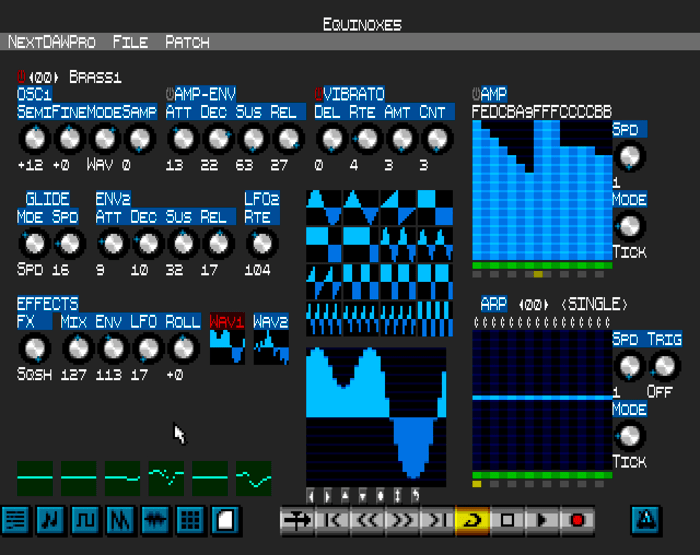This screenshot has width=700, height=555.
Task: Click the ENV2 Dec knob showing 10
Action: (148, 244)
